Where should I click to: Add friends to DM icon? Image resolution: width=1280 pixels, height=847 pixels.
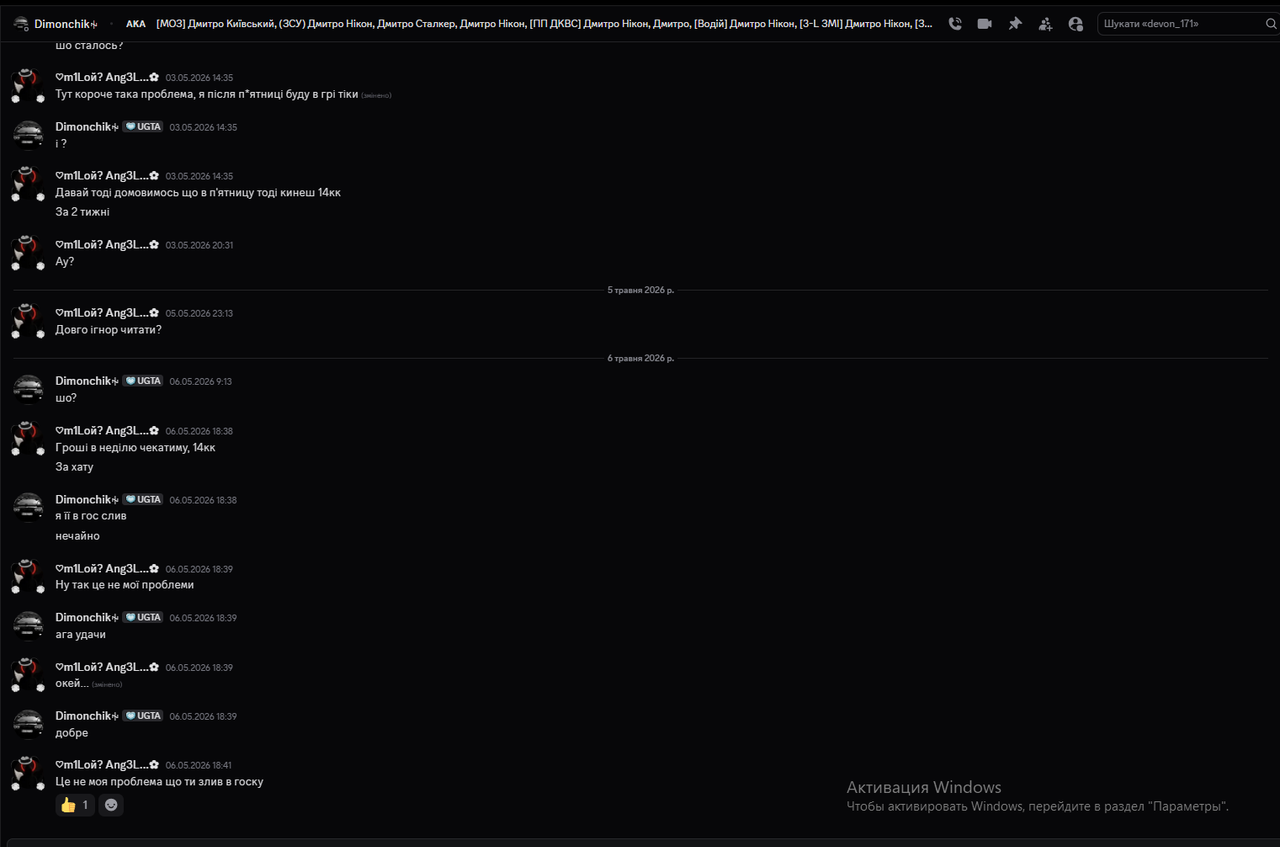coord(1045,24)
